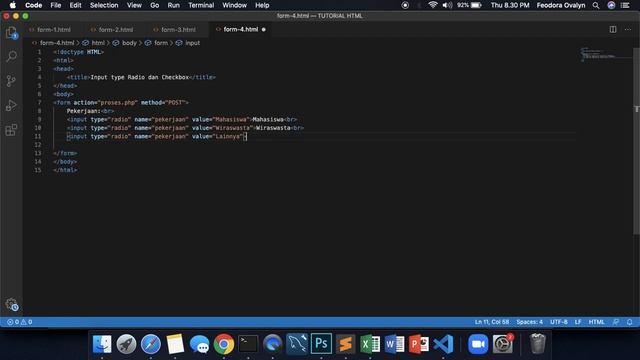
Task: Launch PowerPoint from the dock
Action: tap(419, 344)
